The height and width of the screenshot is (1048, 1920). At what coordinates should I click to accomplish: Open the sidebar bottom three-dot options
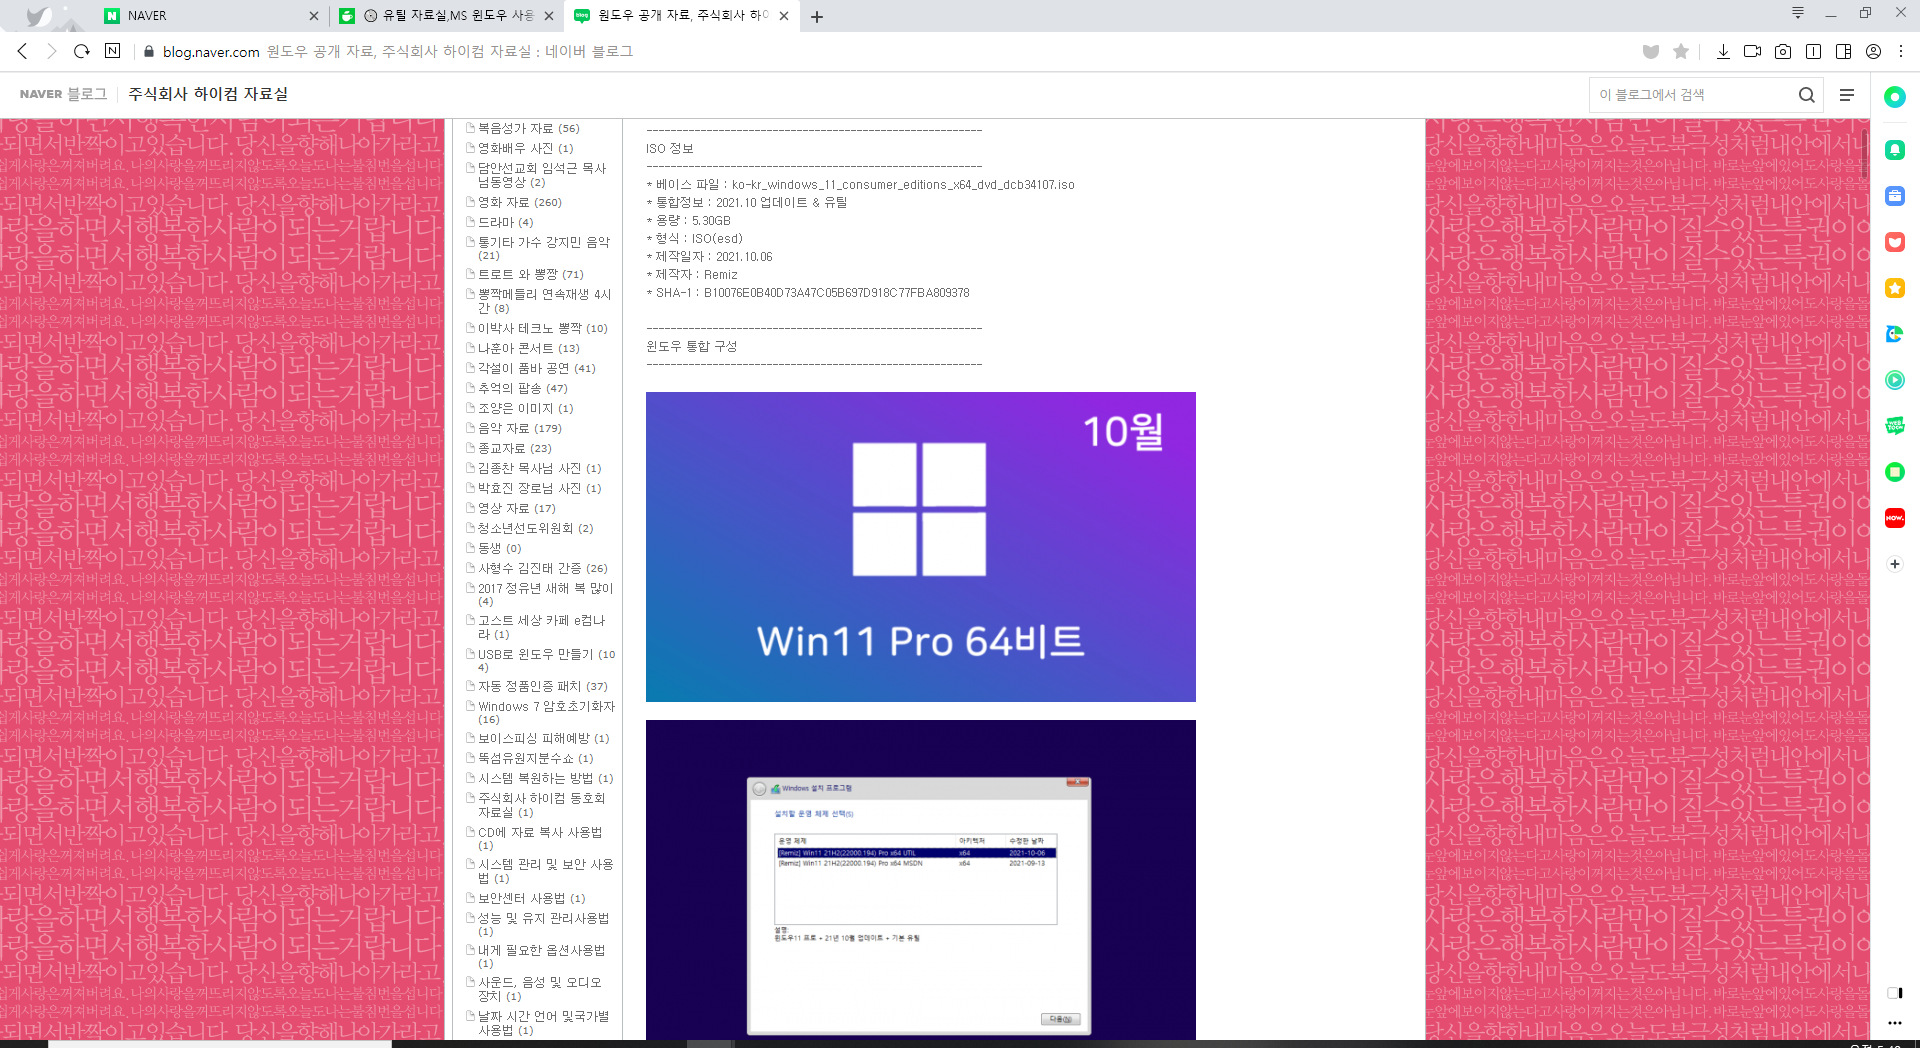[x=1894, y=1023]
